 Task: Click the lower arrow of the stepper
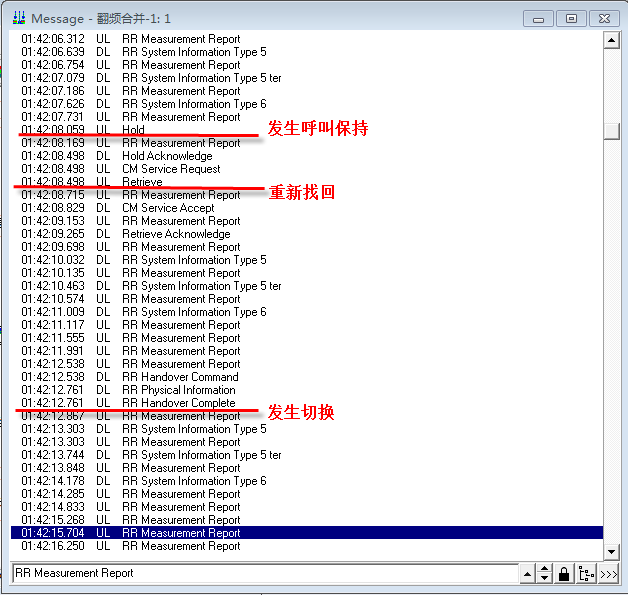click(544, 579)
